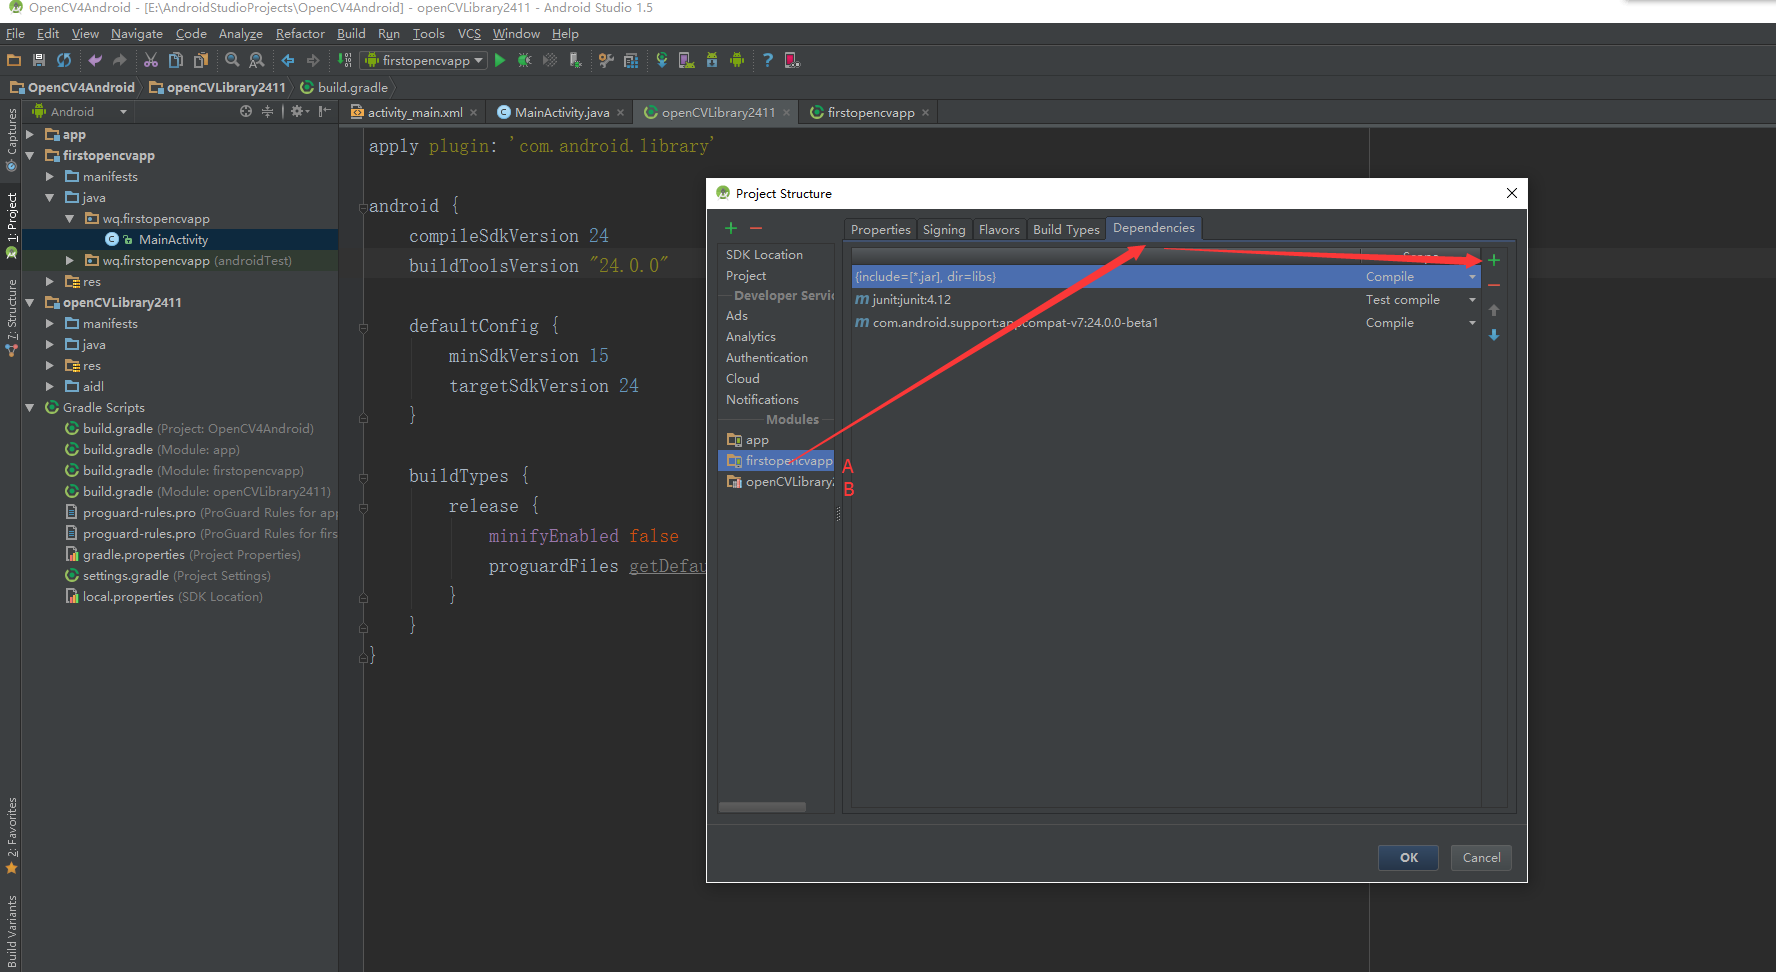Toggle the Favorites tool window side tab
Image resolution: width=1776 pixels, height=972 pixels.
11,836
